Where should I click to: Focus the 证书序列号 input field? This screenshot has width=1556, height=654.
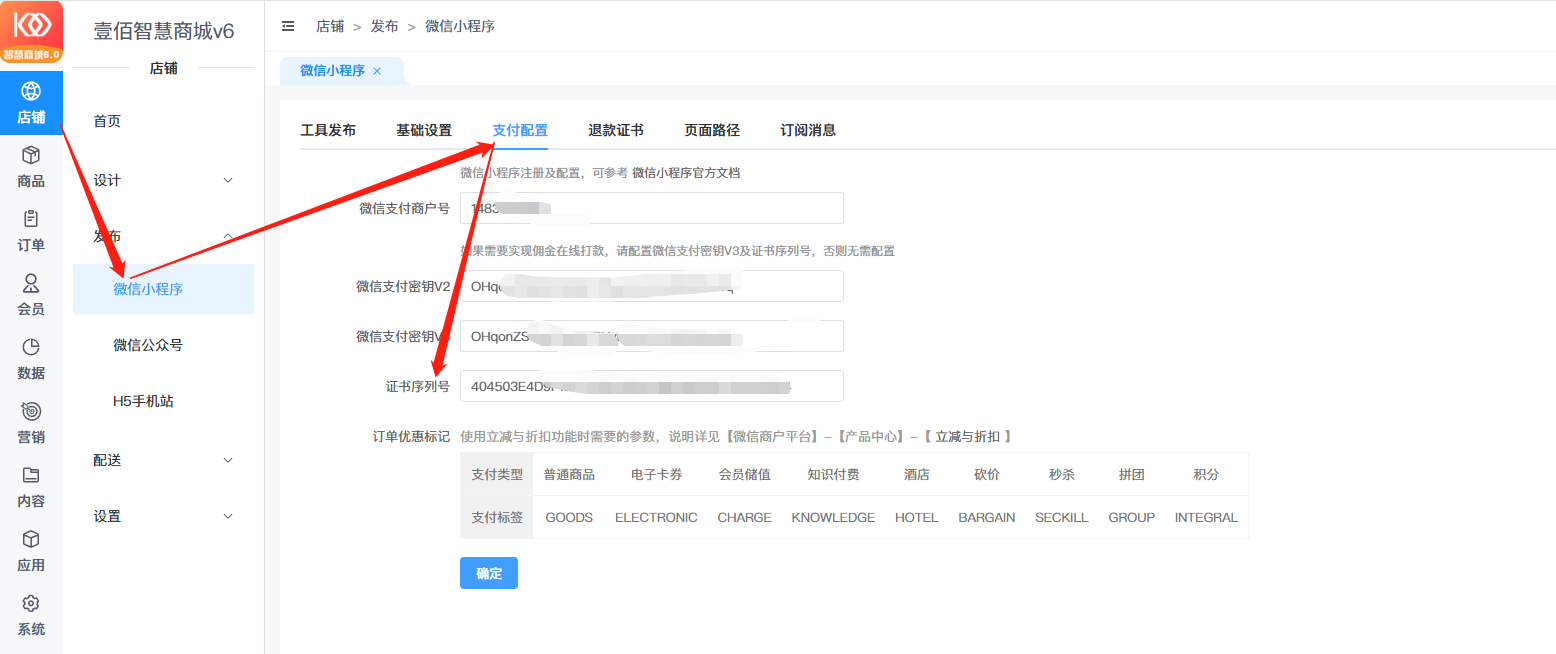tap(652, 386)
